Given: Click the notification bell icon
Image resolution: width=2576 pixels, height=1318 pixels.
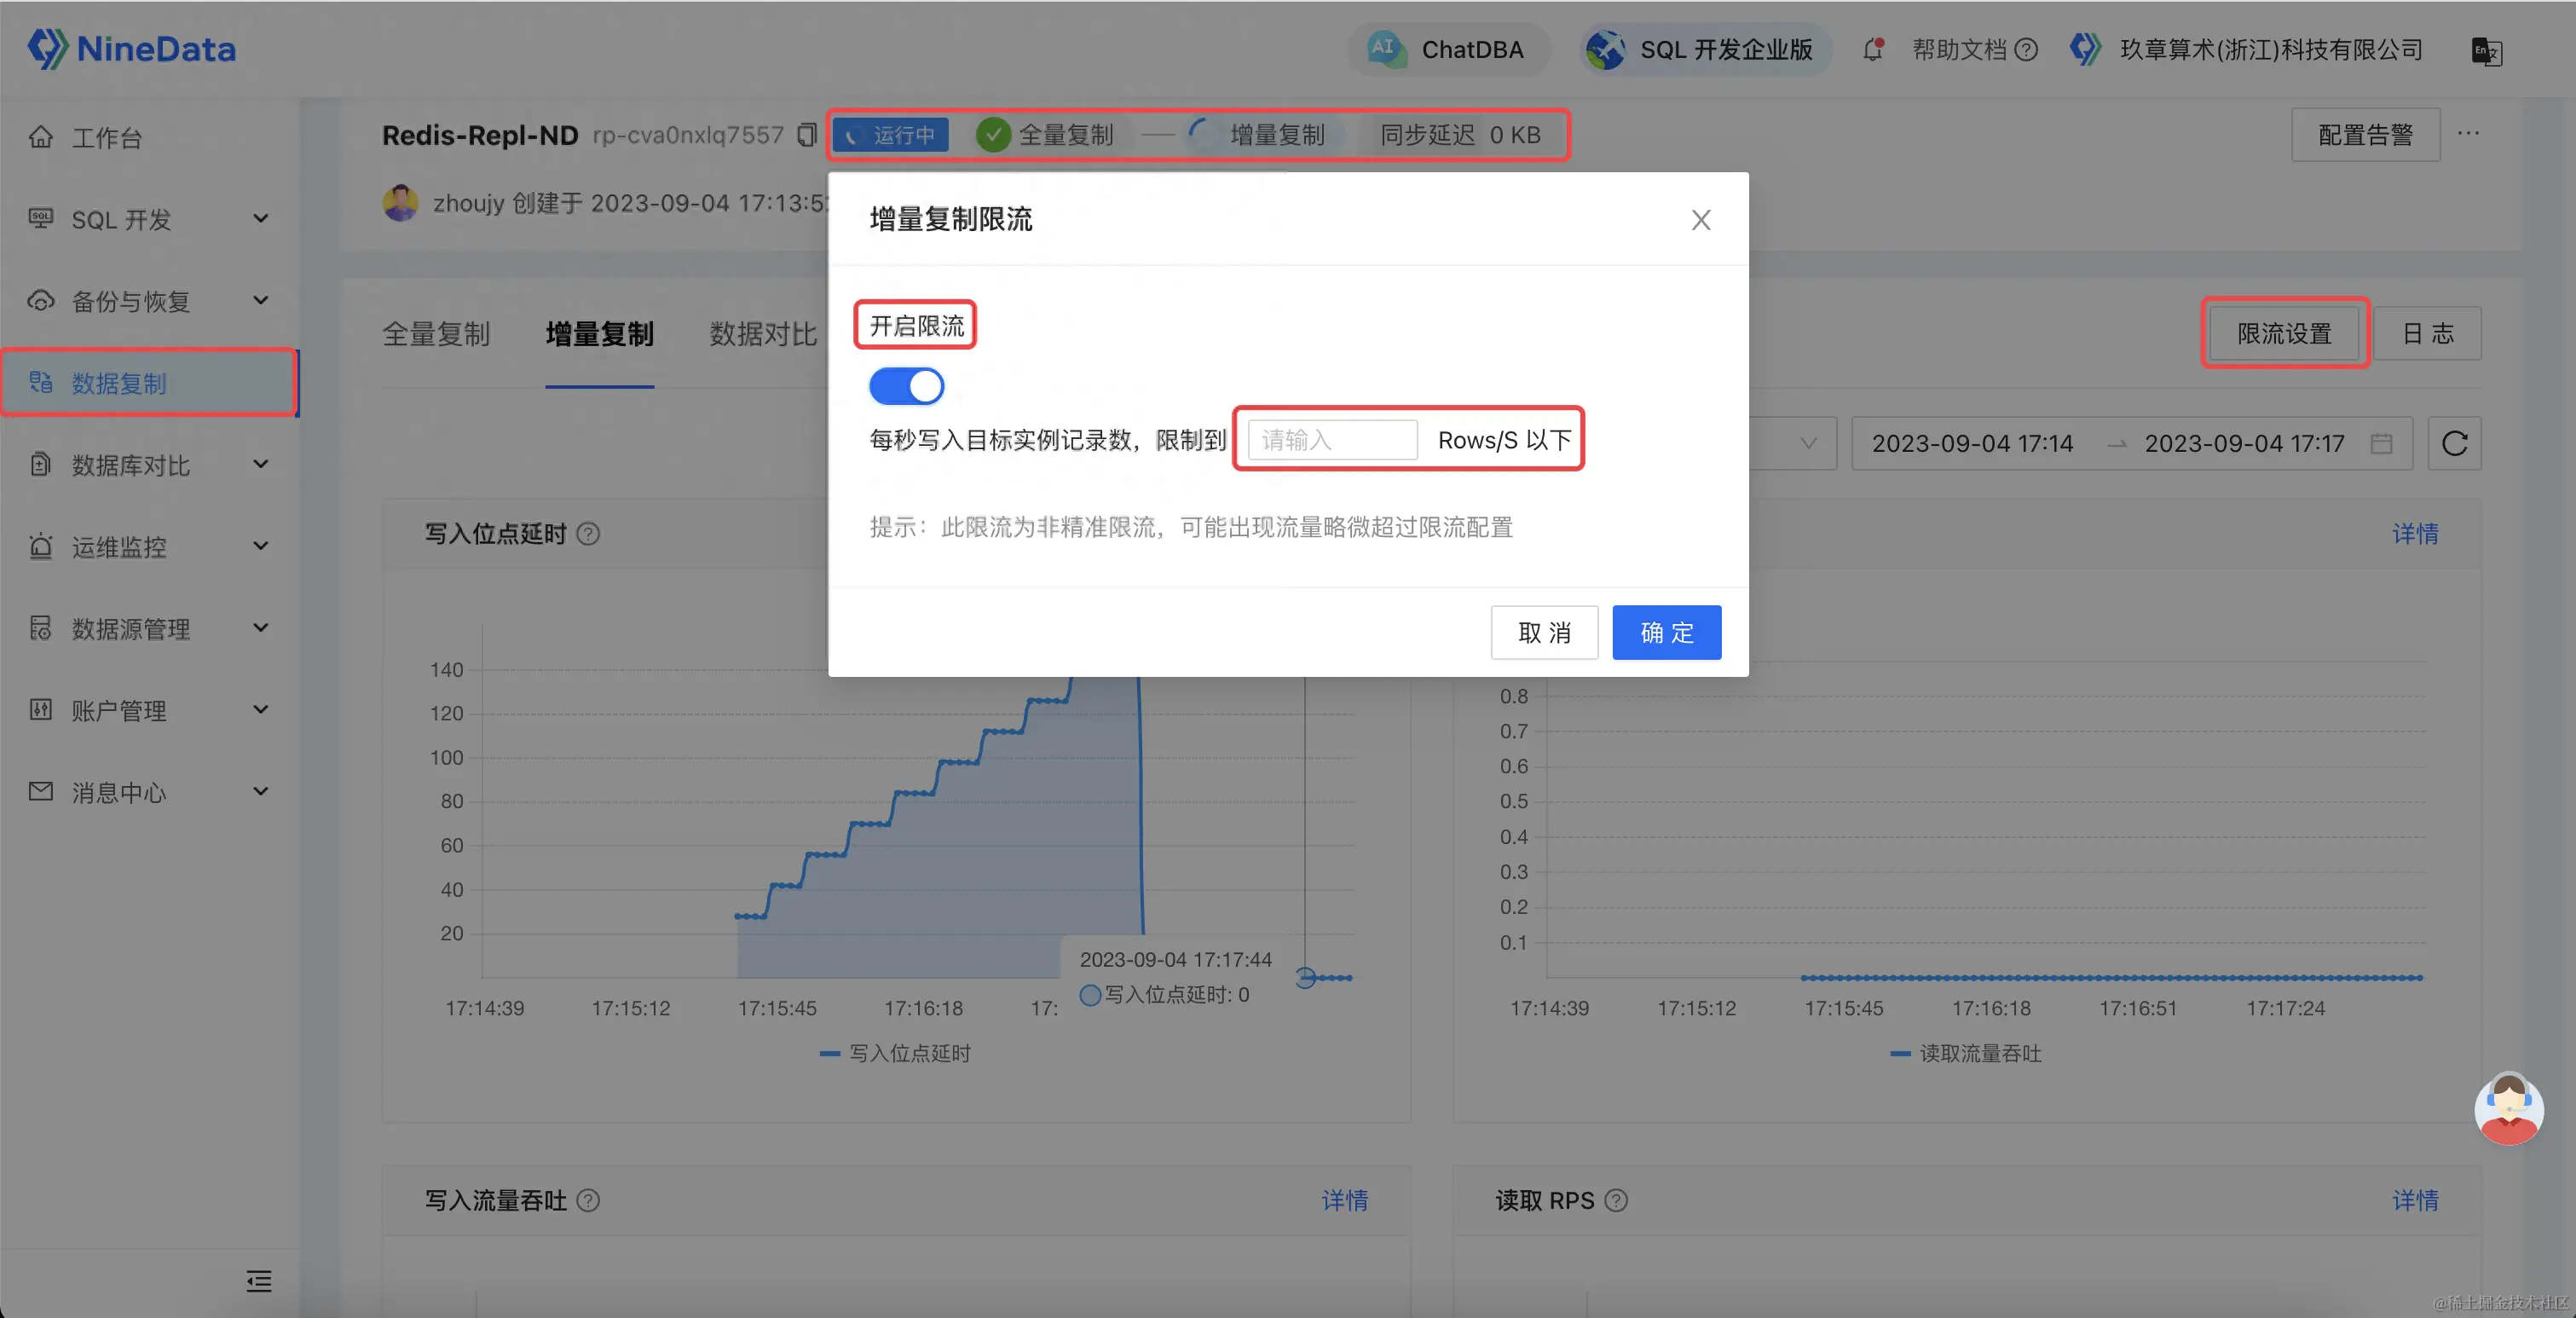Looking at the screenshot, I should tap(1873, 49).
